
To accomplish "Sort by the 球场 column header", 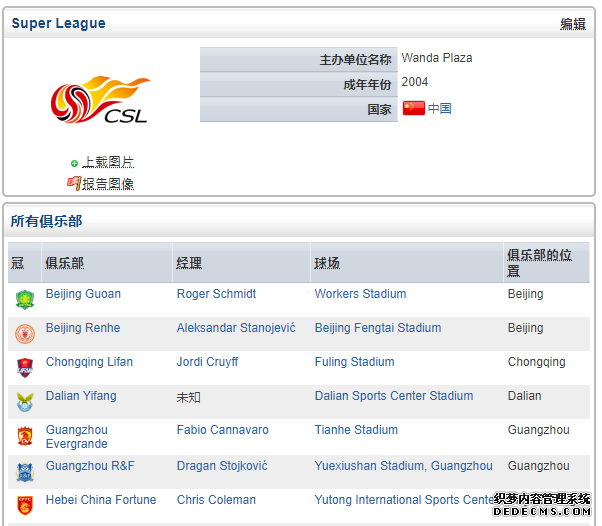I will (327, 263).
